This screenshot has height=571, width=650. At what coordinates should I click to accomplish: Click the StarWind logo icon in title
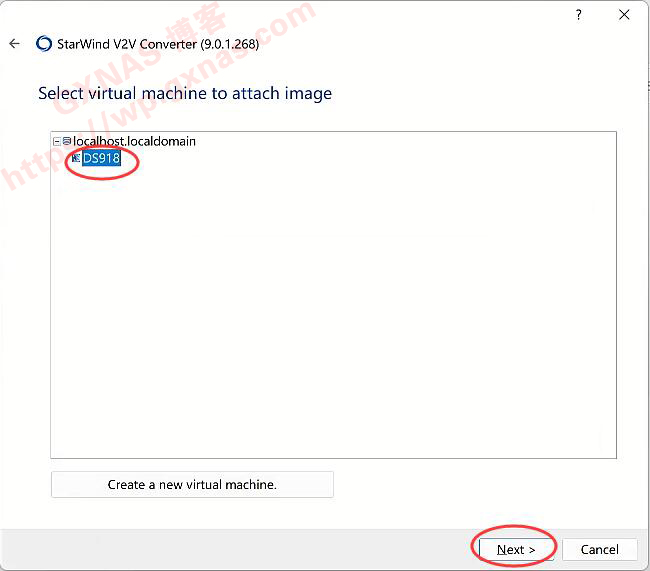tap(44, 44)
